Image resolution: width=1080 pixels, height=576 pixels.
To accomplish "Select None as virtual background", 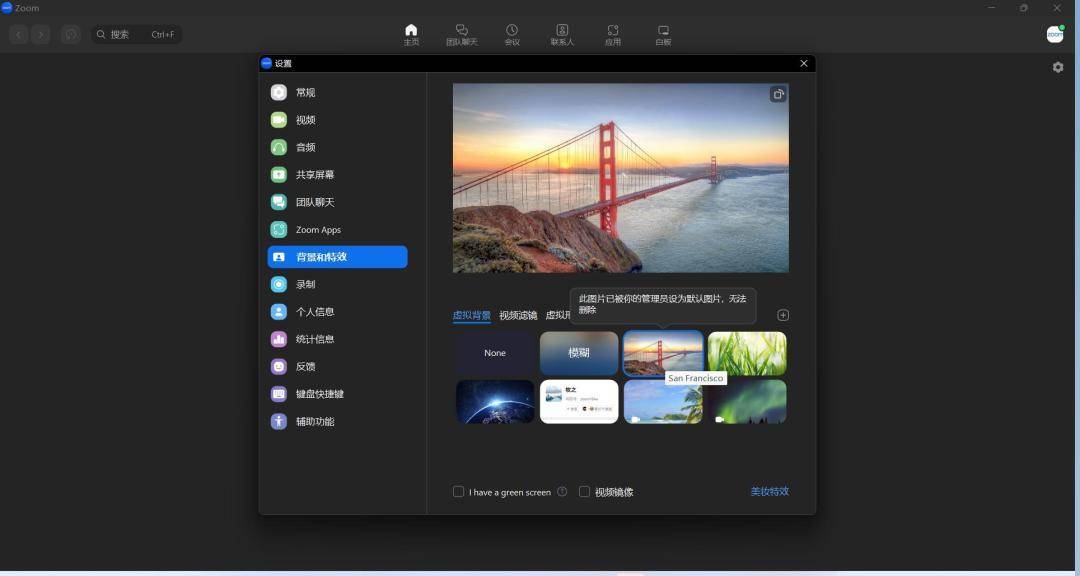I will 494,353.
